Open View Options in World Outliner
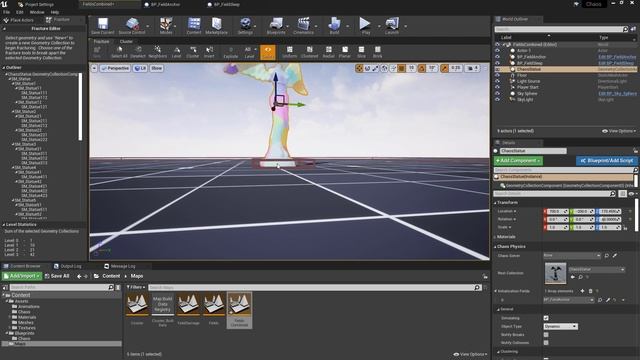The width and height of the screenshot is (640, 360). pyautogui.click(x=619, y=131)
